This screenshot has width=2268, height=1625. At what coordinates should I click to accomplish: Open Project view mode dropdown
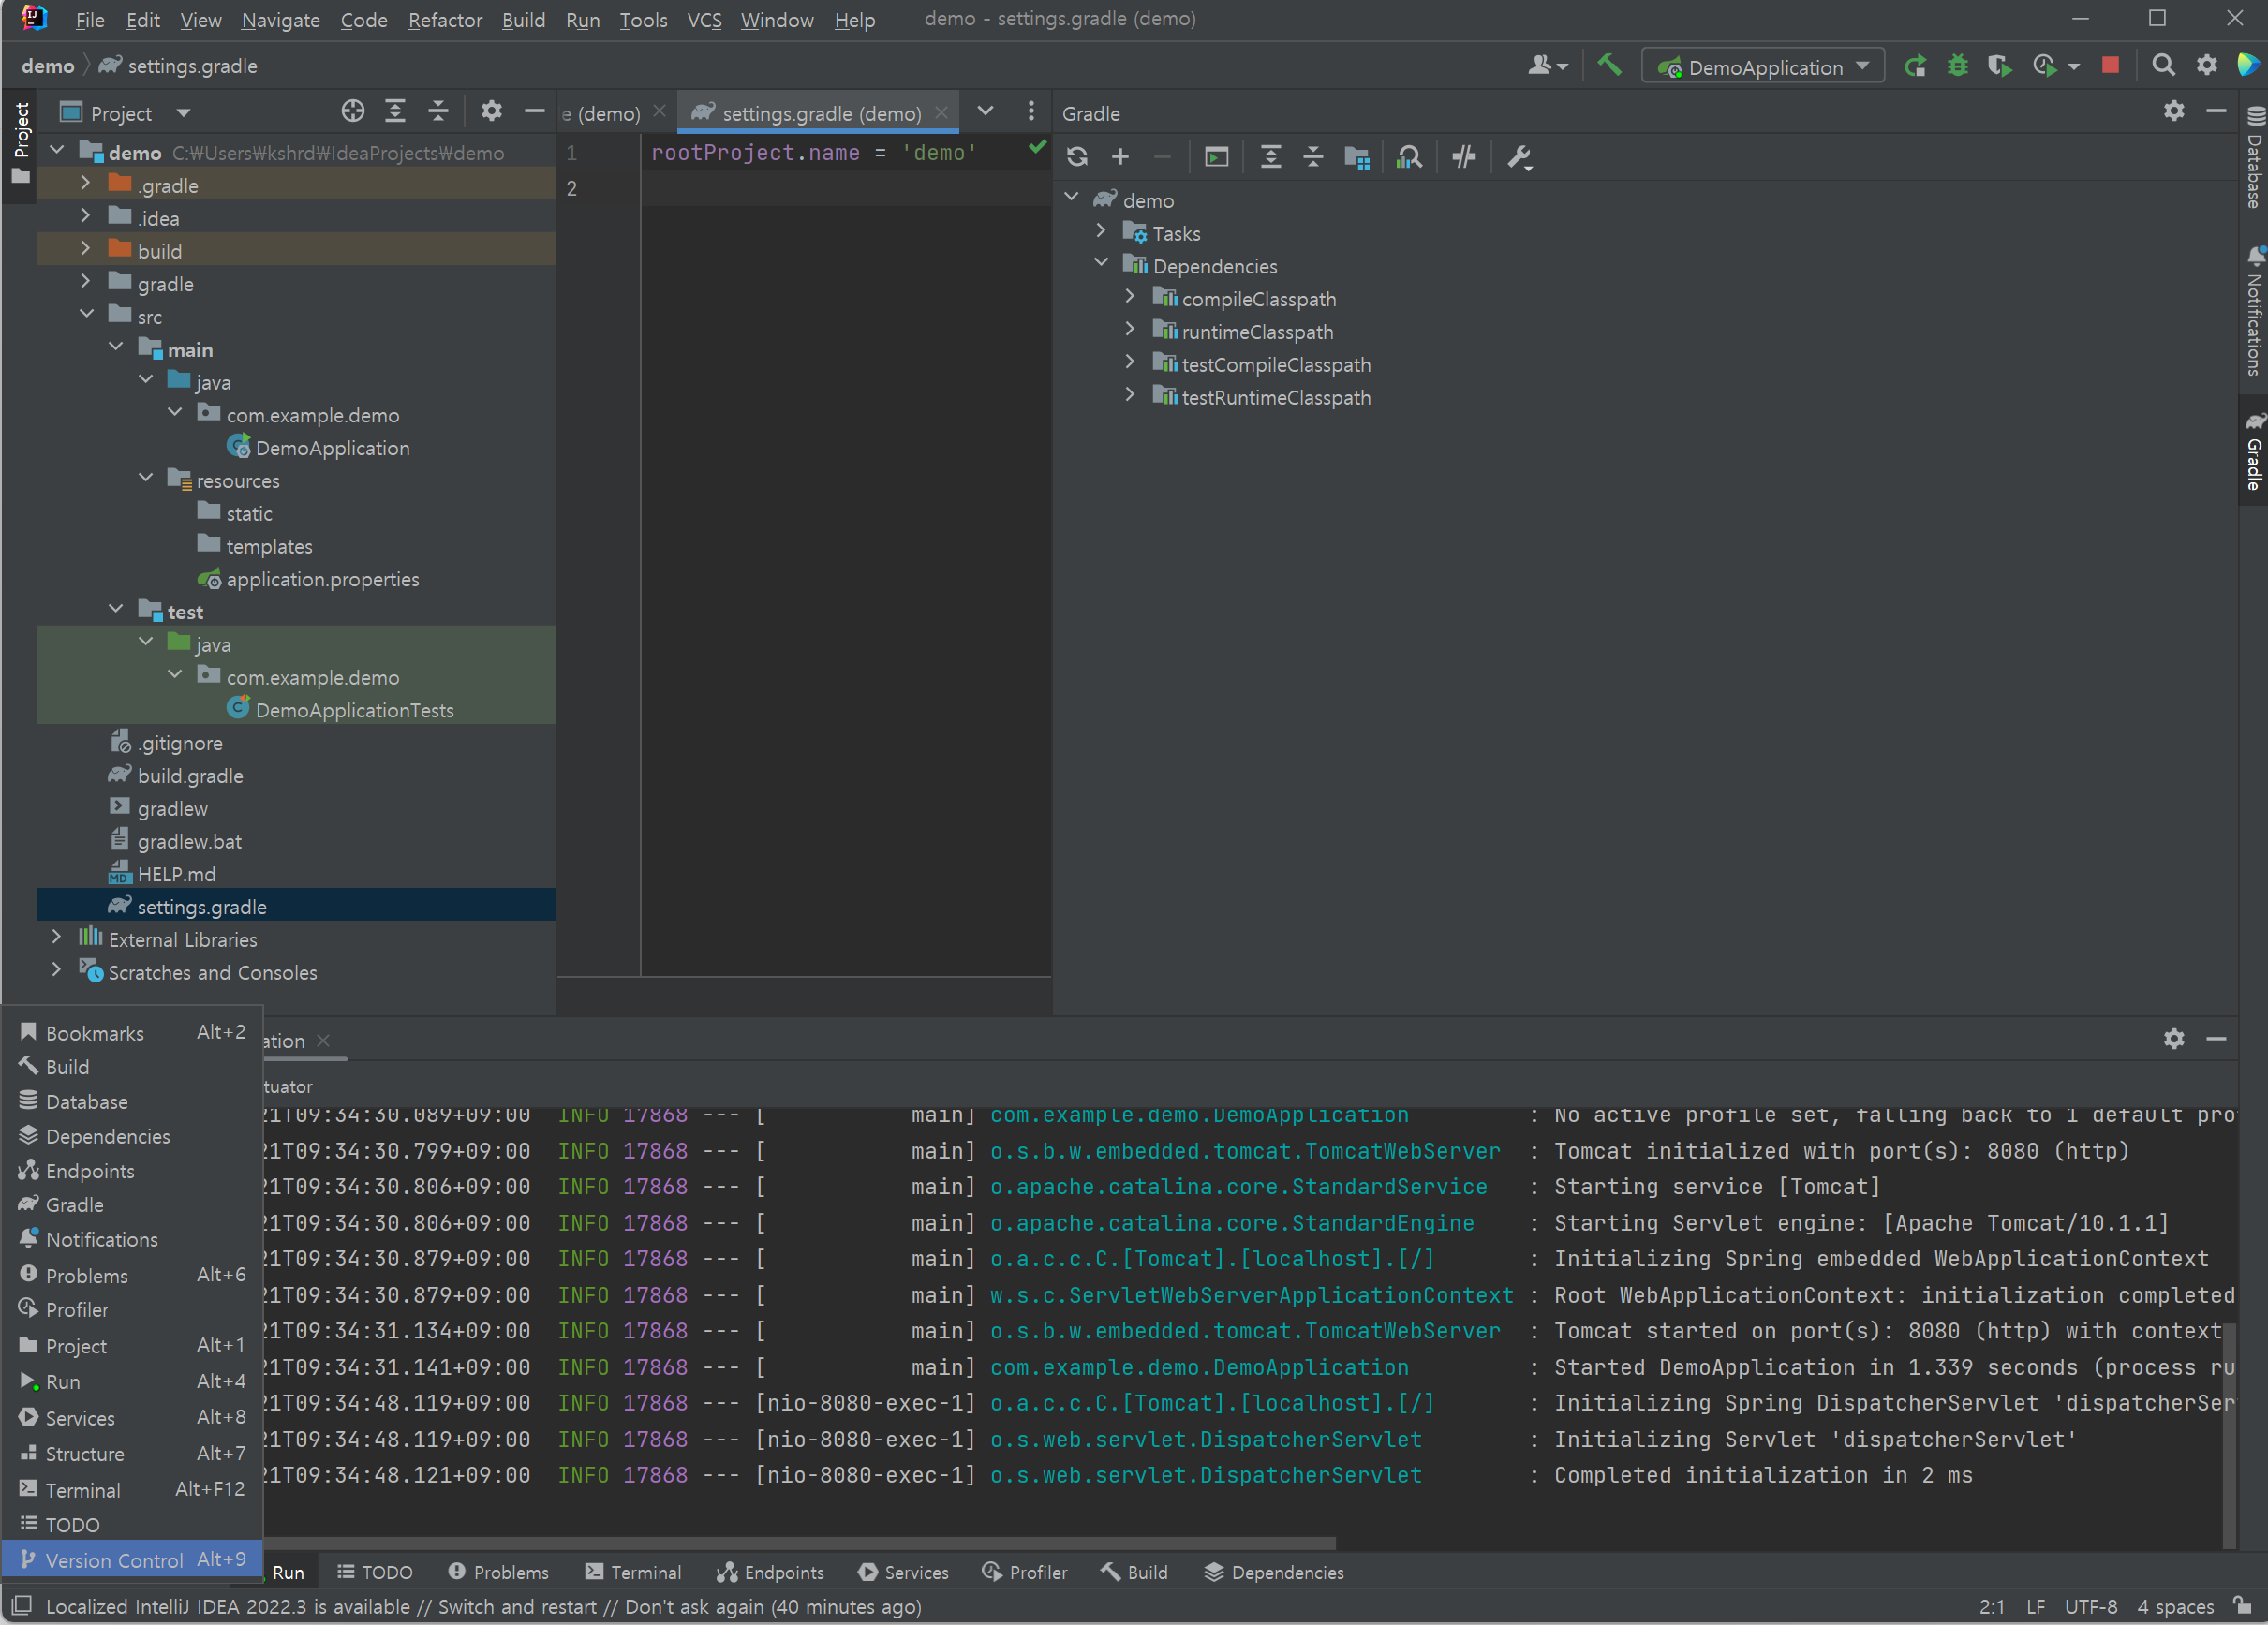(183, 113)
